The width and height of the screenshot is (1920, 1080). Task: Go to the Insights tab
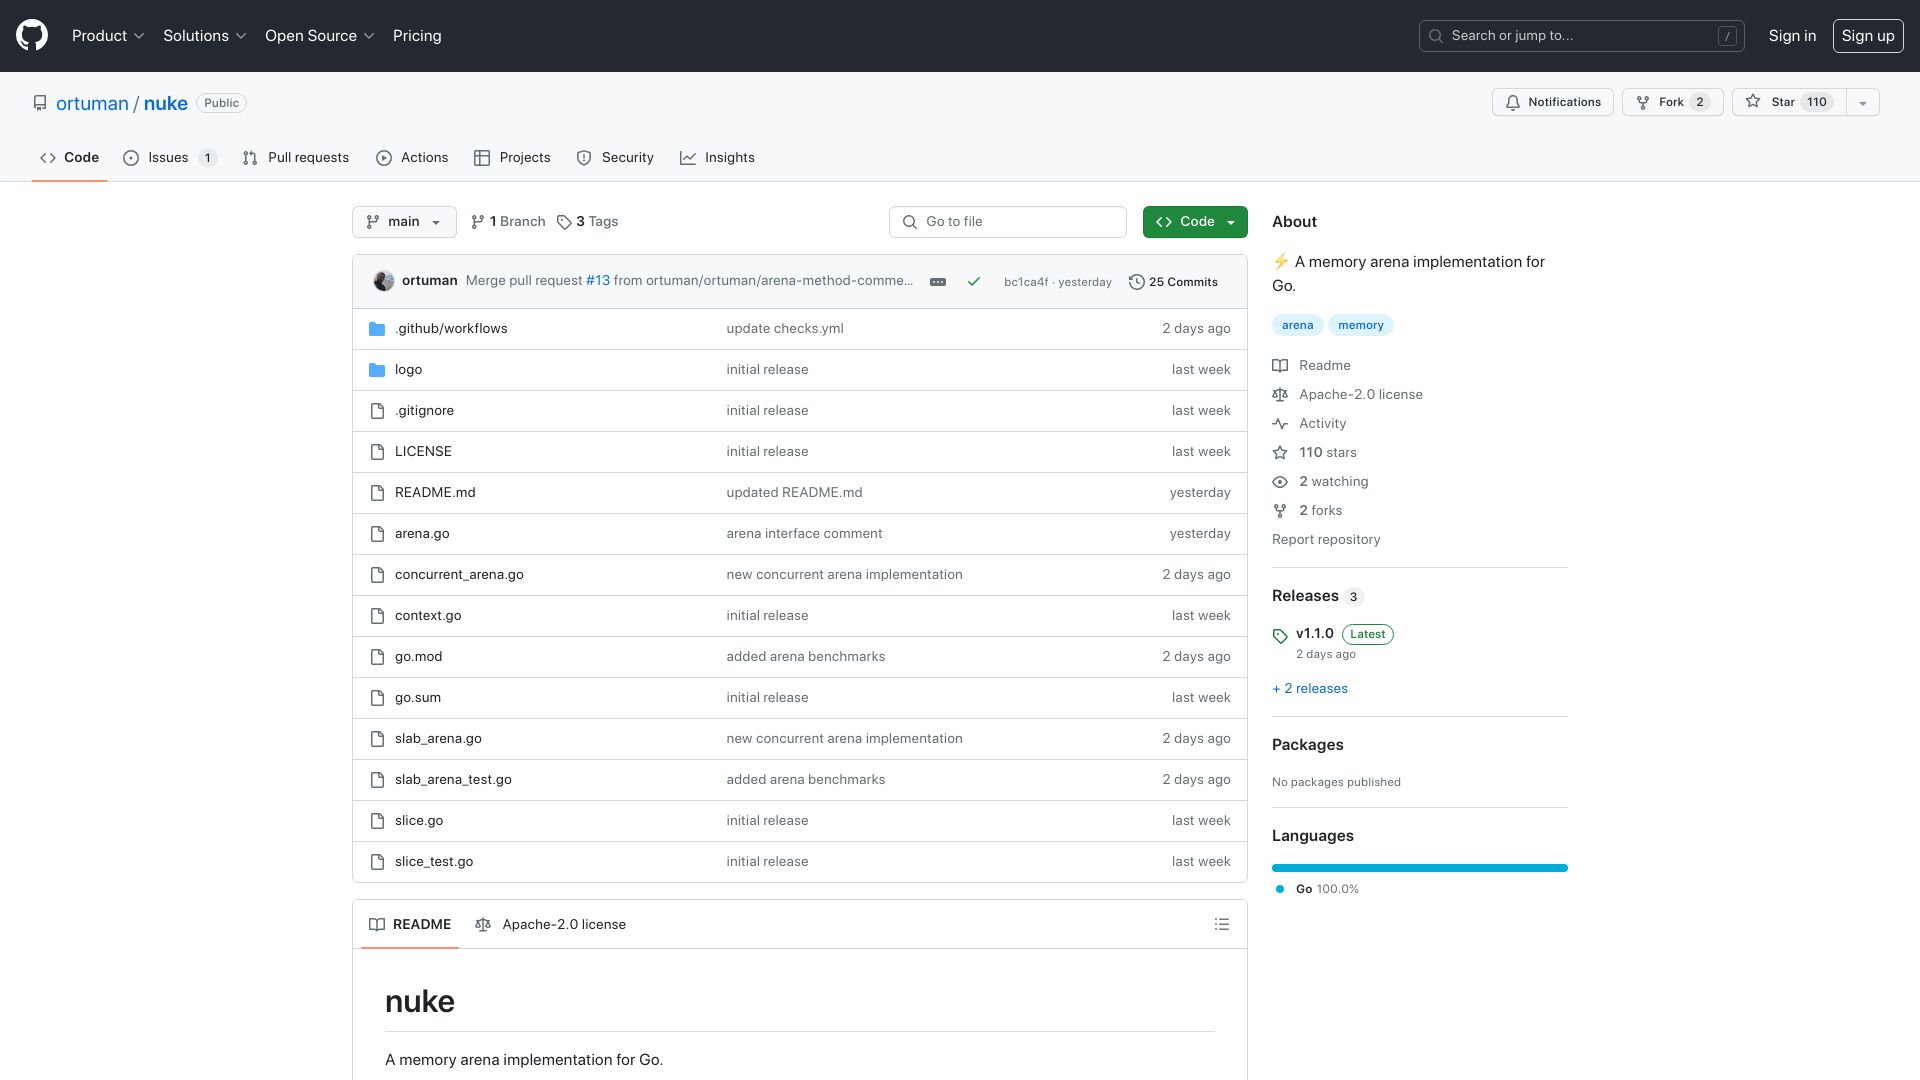tap(717, 158)
